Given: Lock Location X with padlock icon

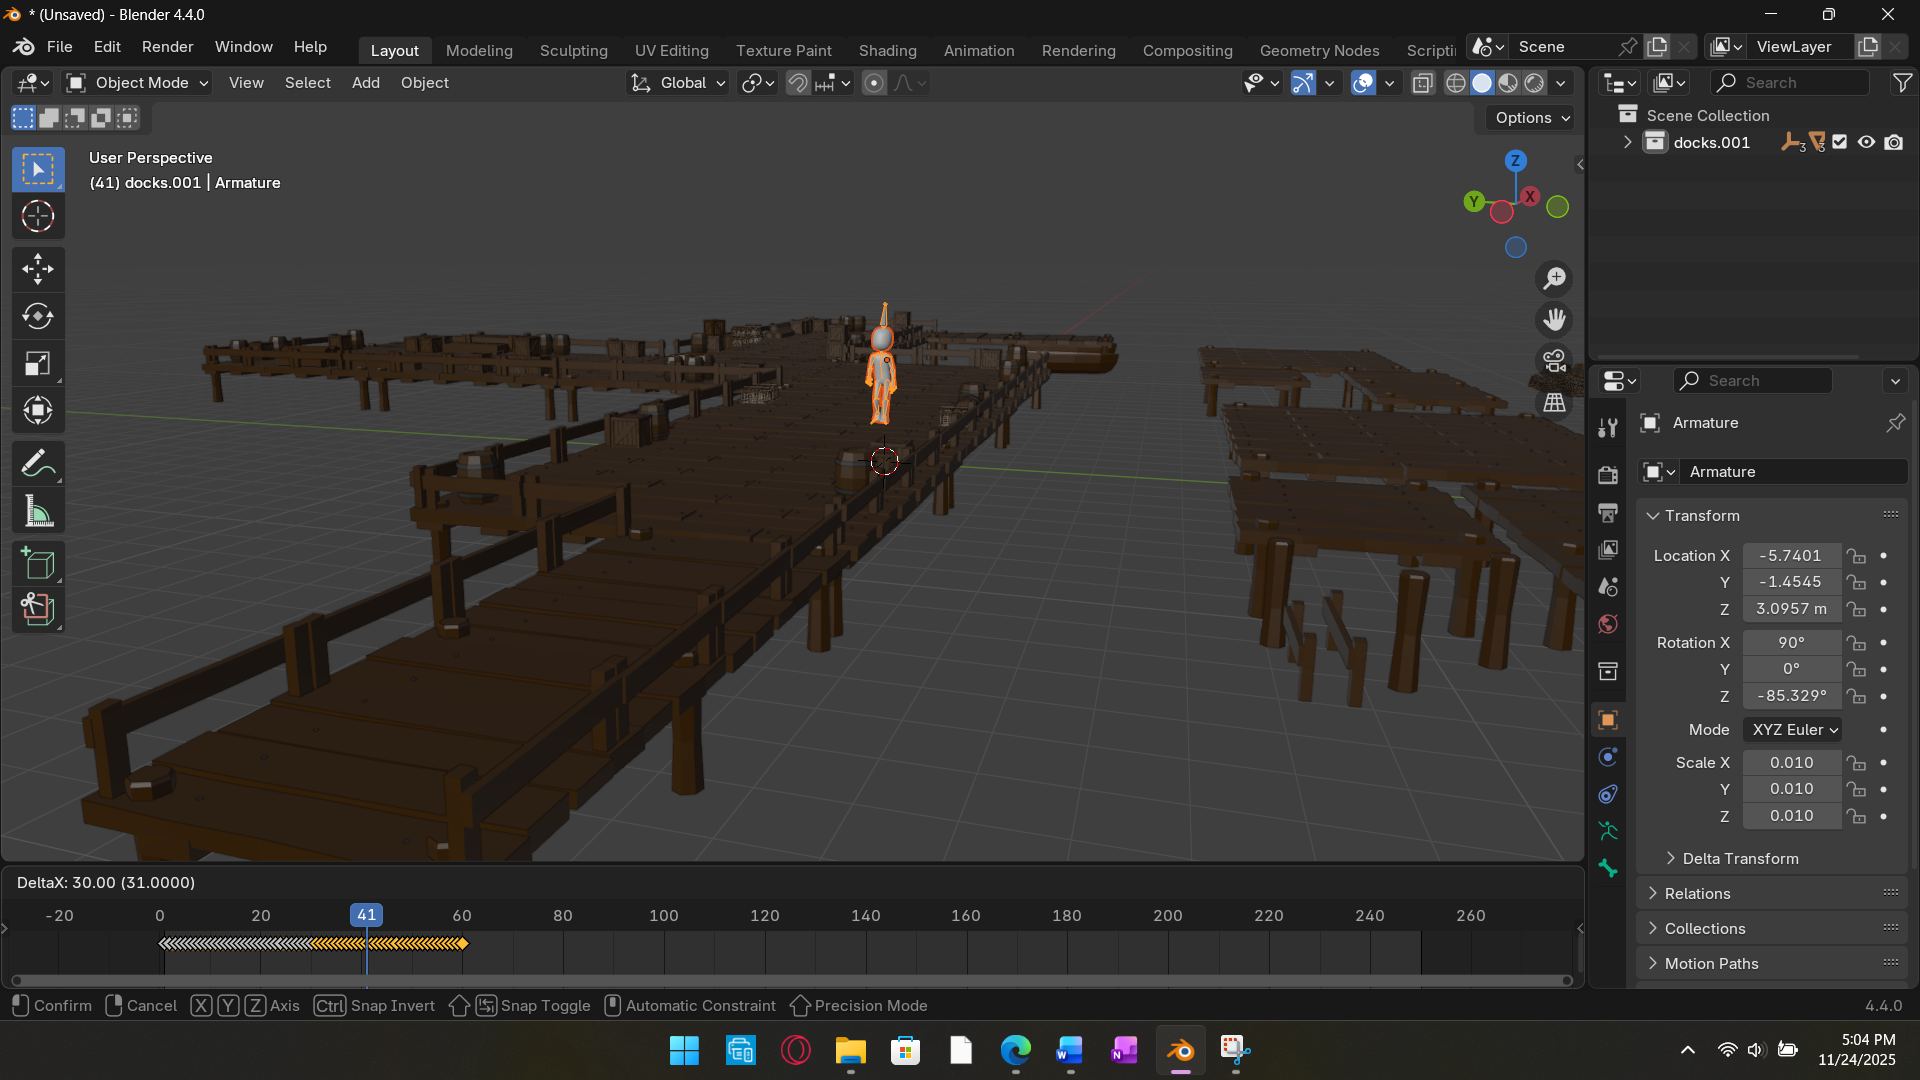Looking at the screenshot, I should tap(1856, 556).
